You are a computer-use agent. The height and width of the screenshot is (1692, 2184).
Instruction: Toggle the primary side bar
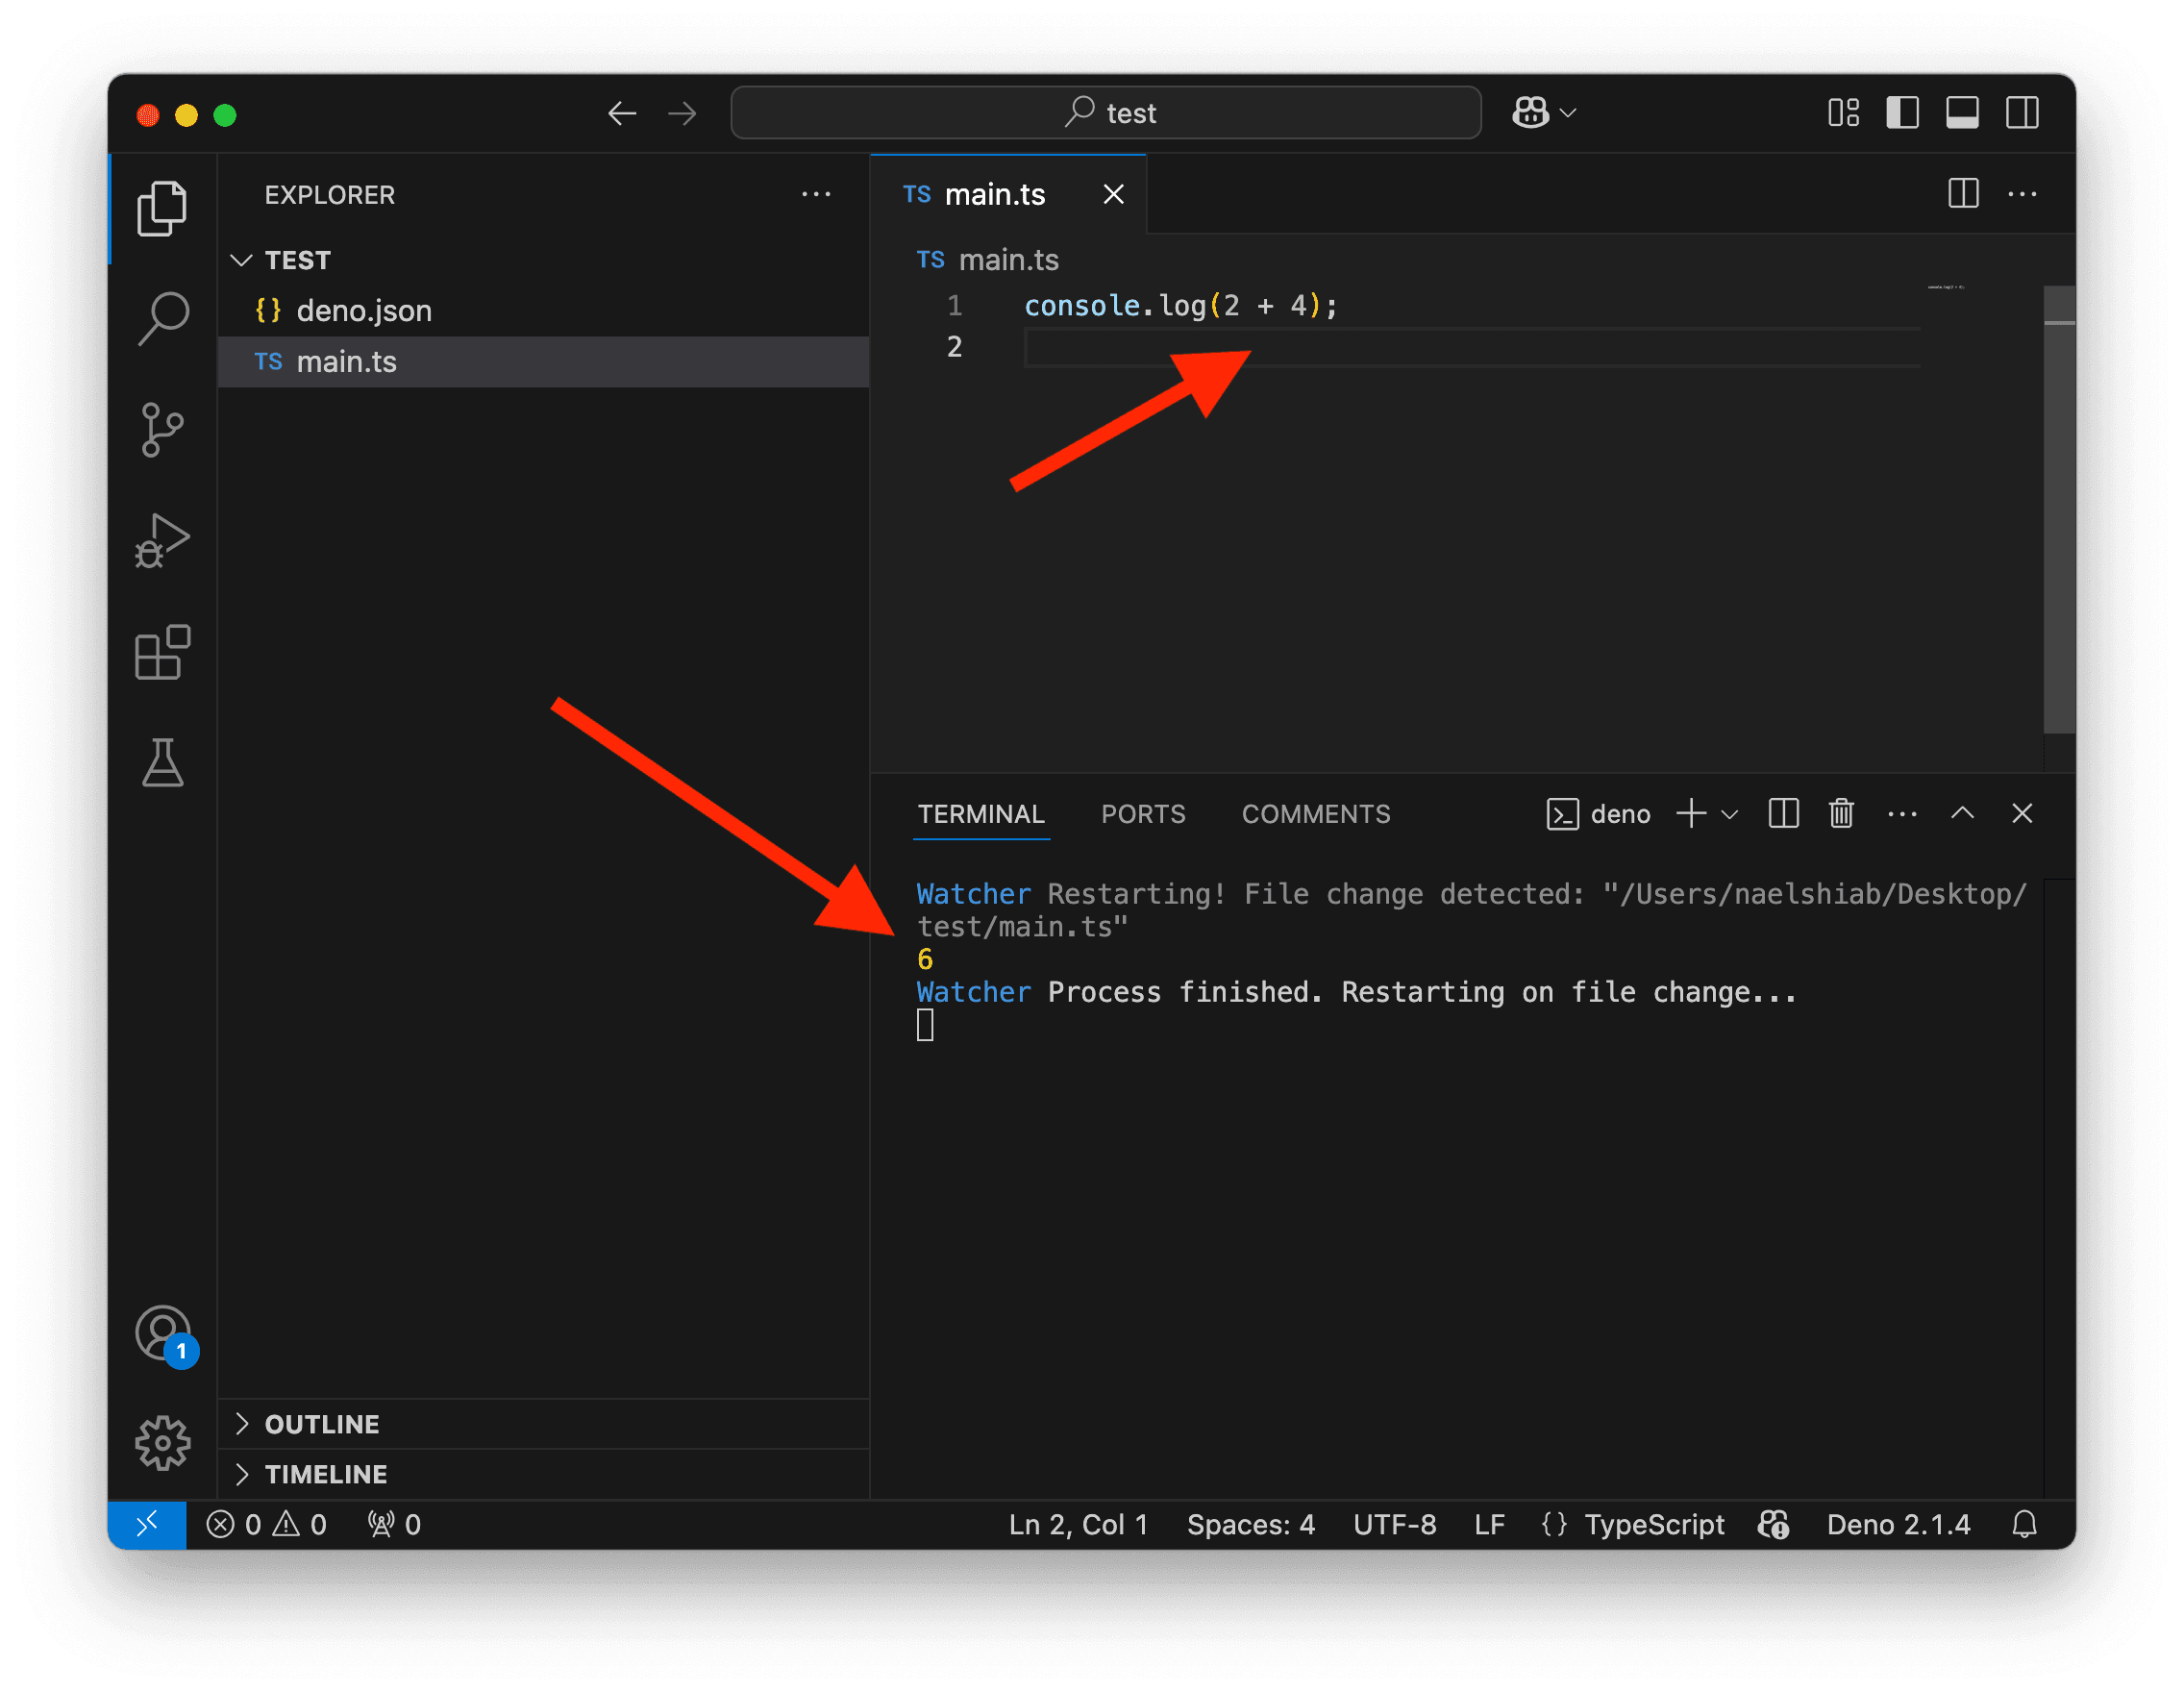point(1902,113)
